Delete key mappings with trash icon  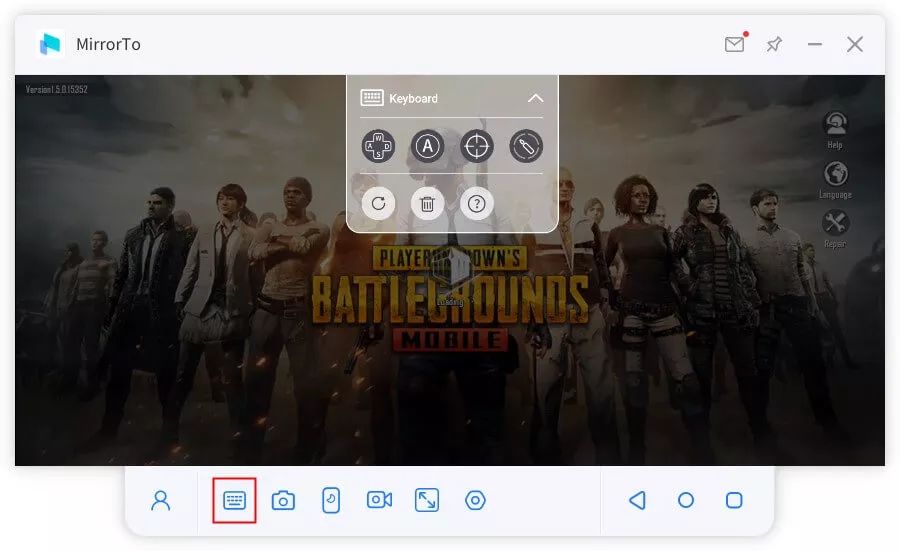tap(428, 203)
